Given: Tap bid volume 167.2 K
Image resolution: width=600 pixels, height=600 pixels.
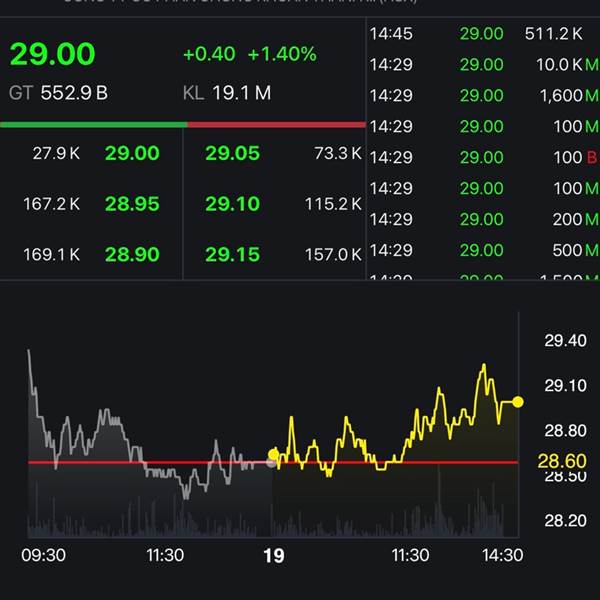Looking at the screenshot, I should pos(52,204).
